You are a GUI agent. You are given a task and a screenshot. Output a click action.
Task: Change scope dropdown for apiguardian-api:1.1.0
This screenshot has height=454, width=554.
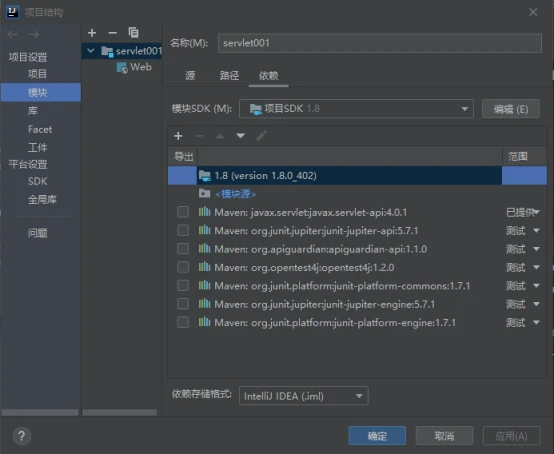523,249
